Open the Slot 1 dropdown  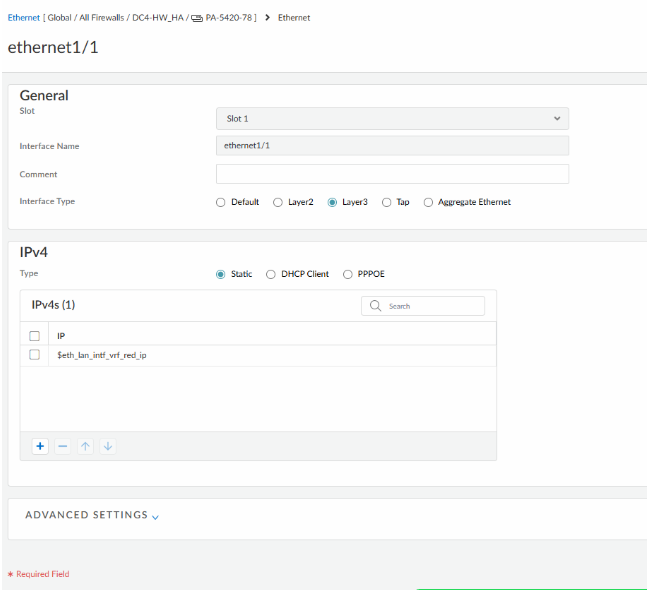click(x=392, y=119)
